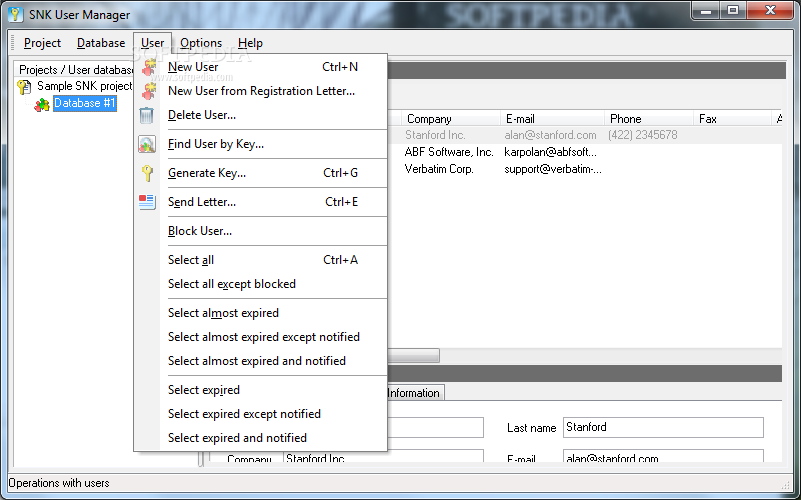This screenshot has height=500, width=801.
Task: Choose Select expired and notified
Action: tap(261, 438)
